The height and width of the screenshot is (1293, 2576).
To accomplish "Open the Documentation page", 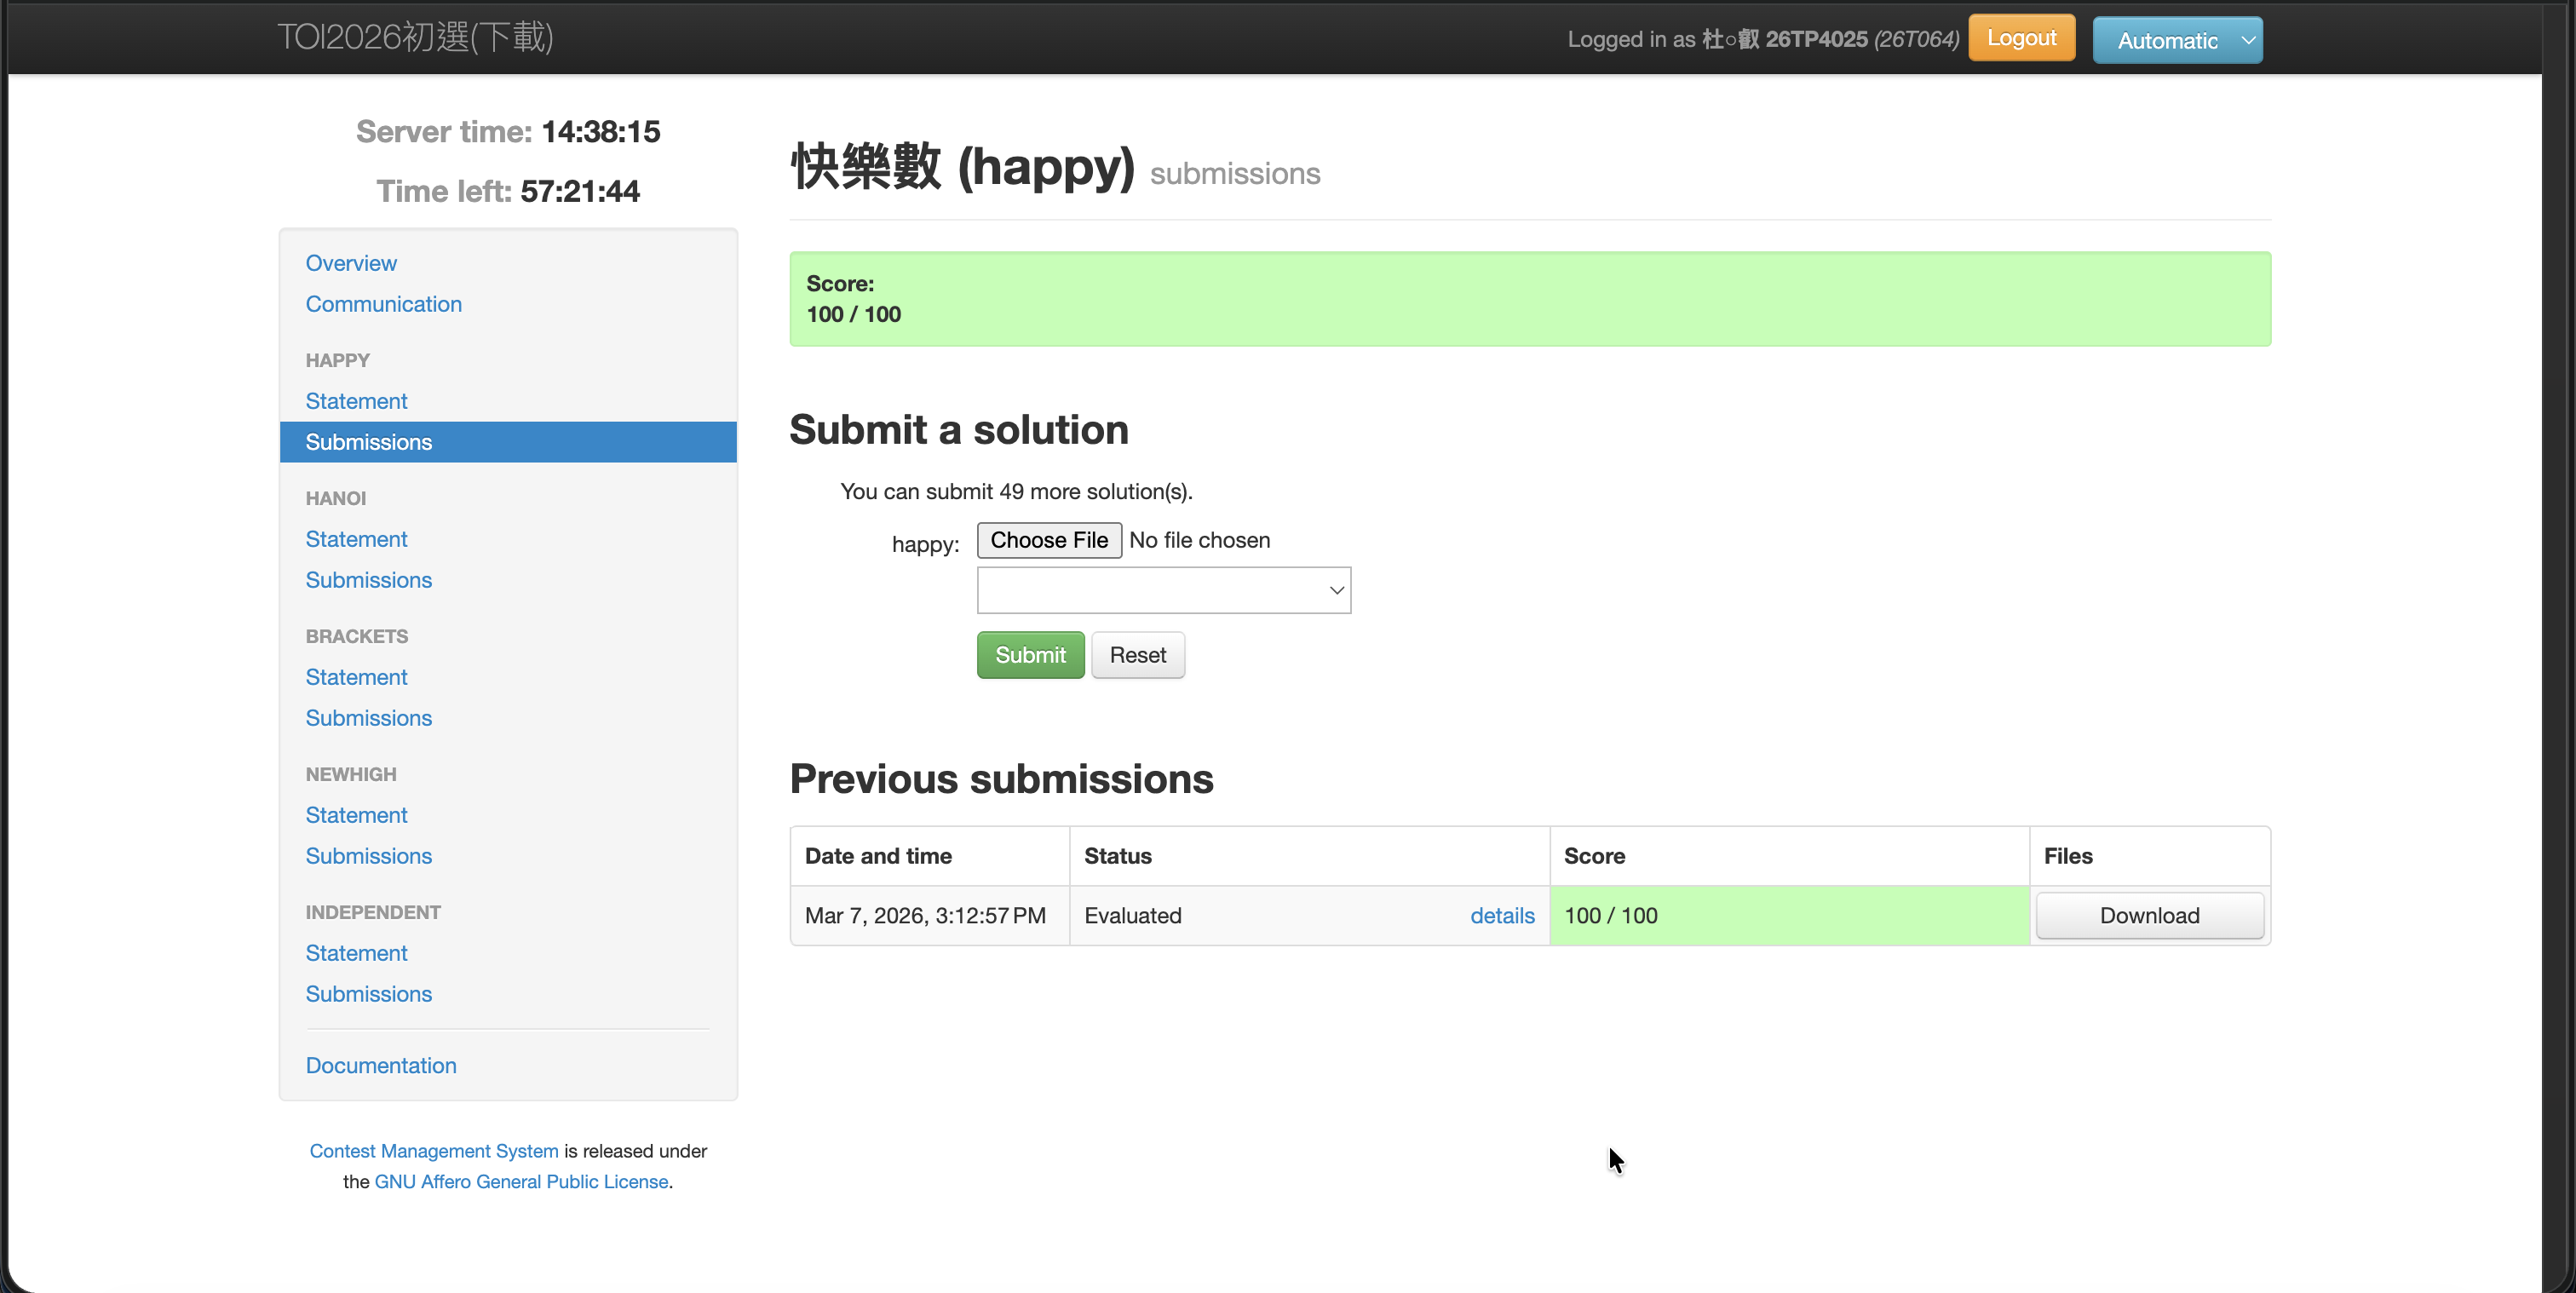I will [x=381, y=1065].
